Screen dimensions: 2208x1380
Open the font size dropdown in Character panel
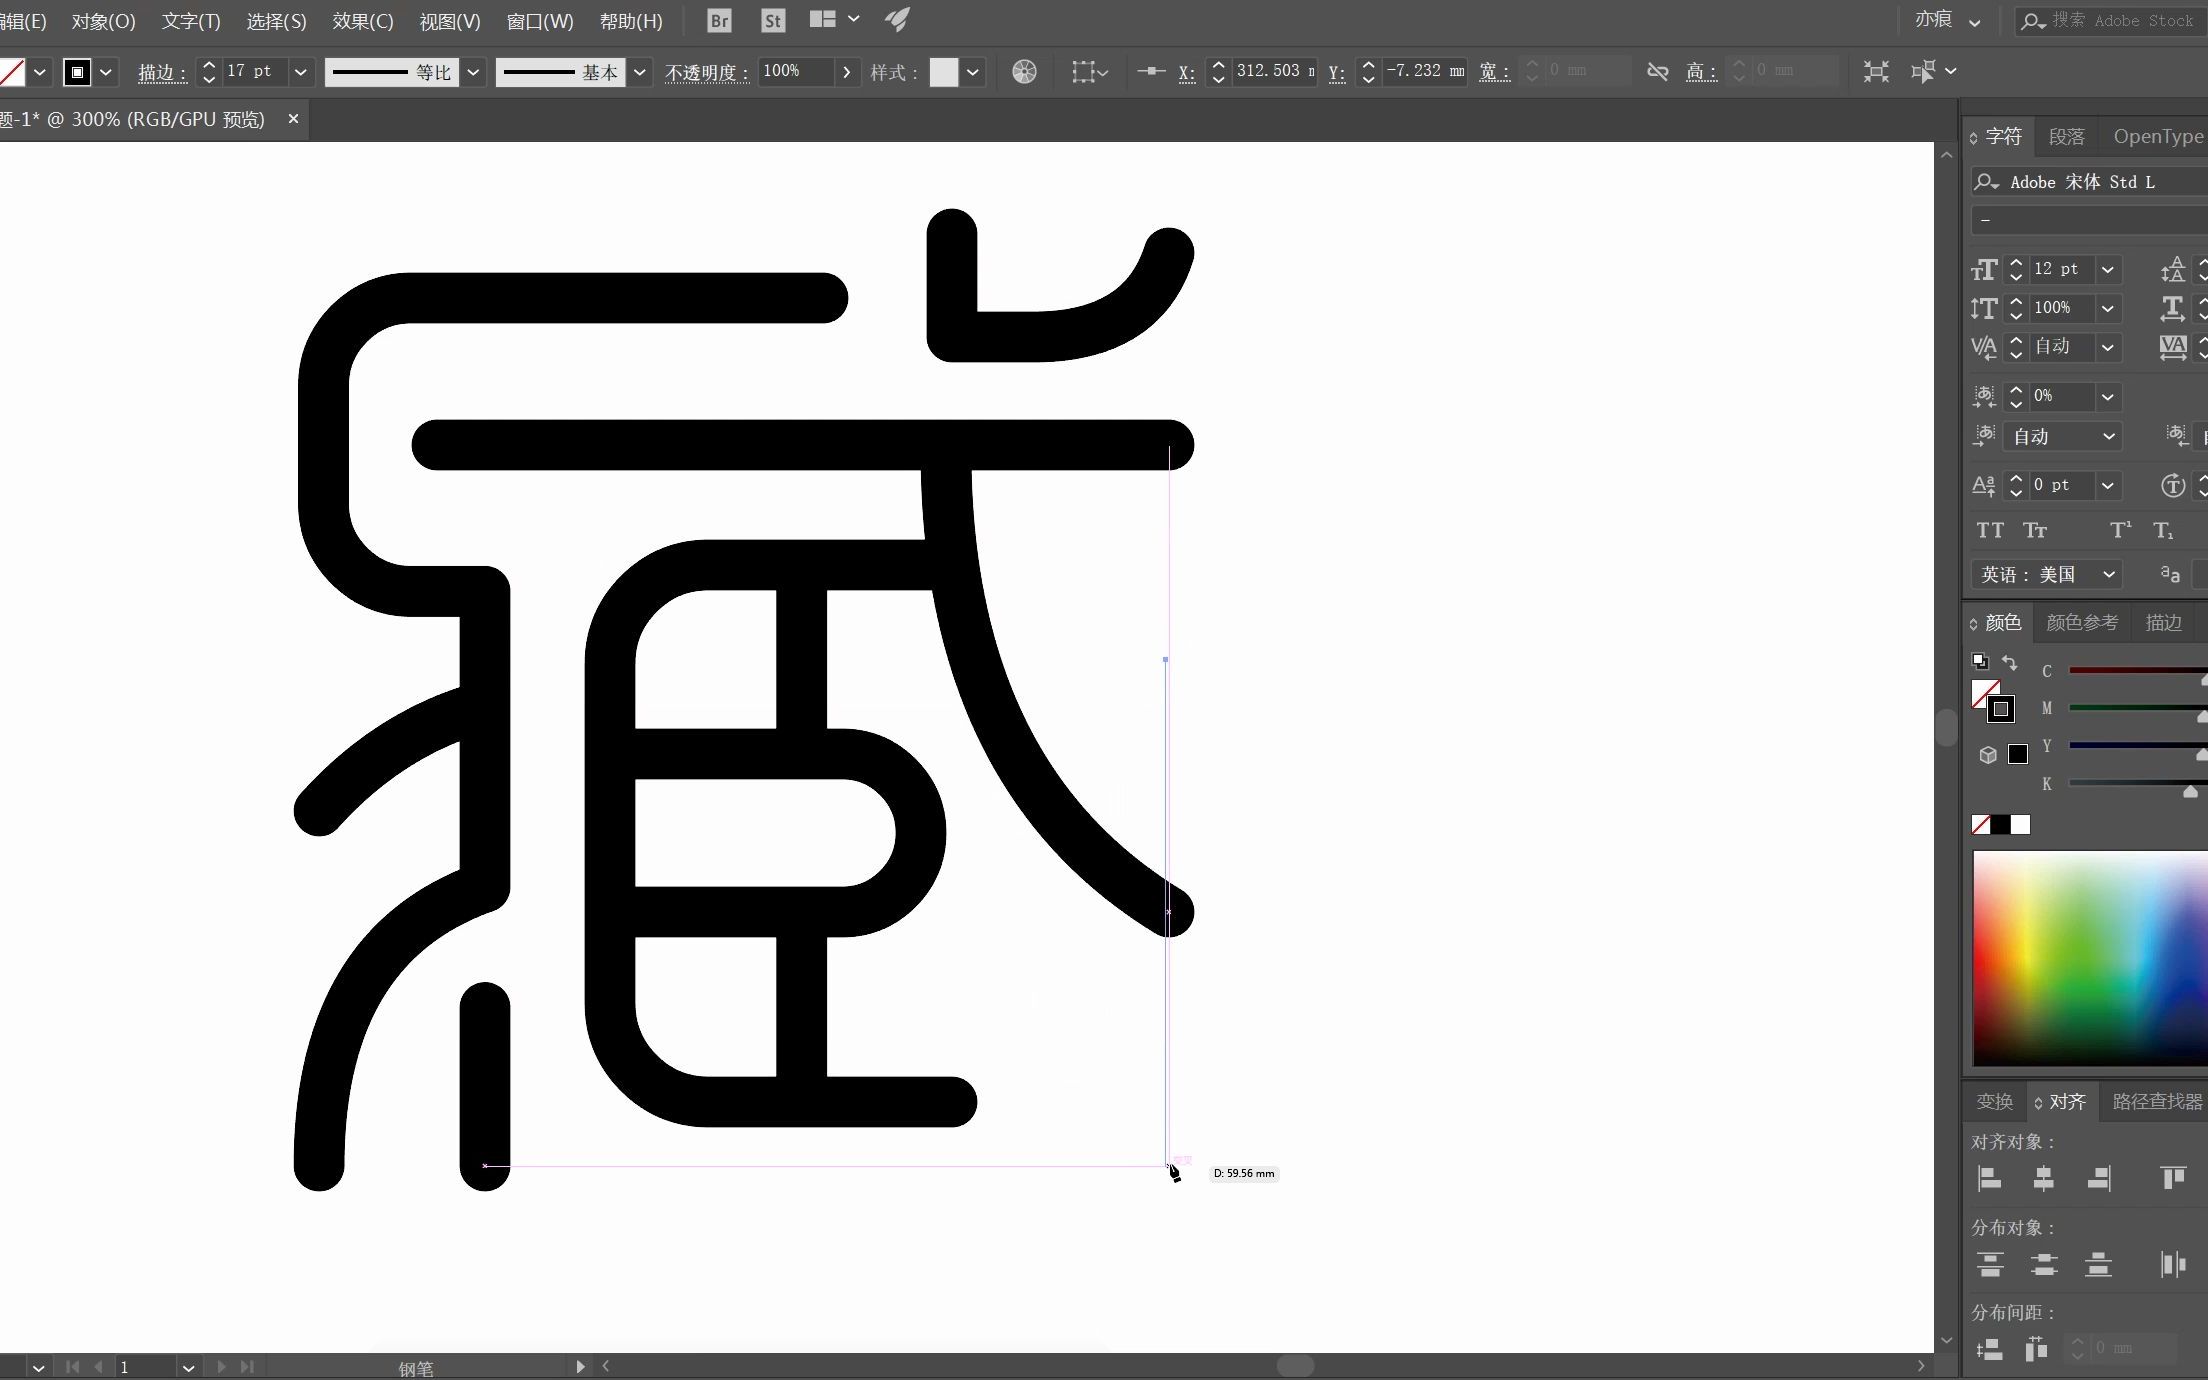(x=2107, y=268)
